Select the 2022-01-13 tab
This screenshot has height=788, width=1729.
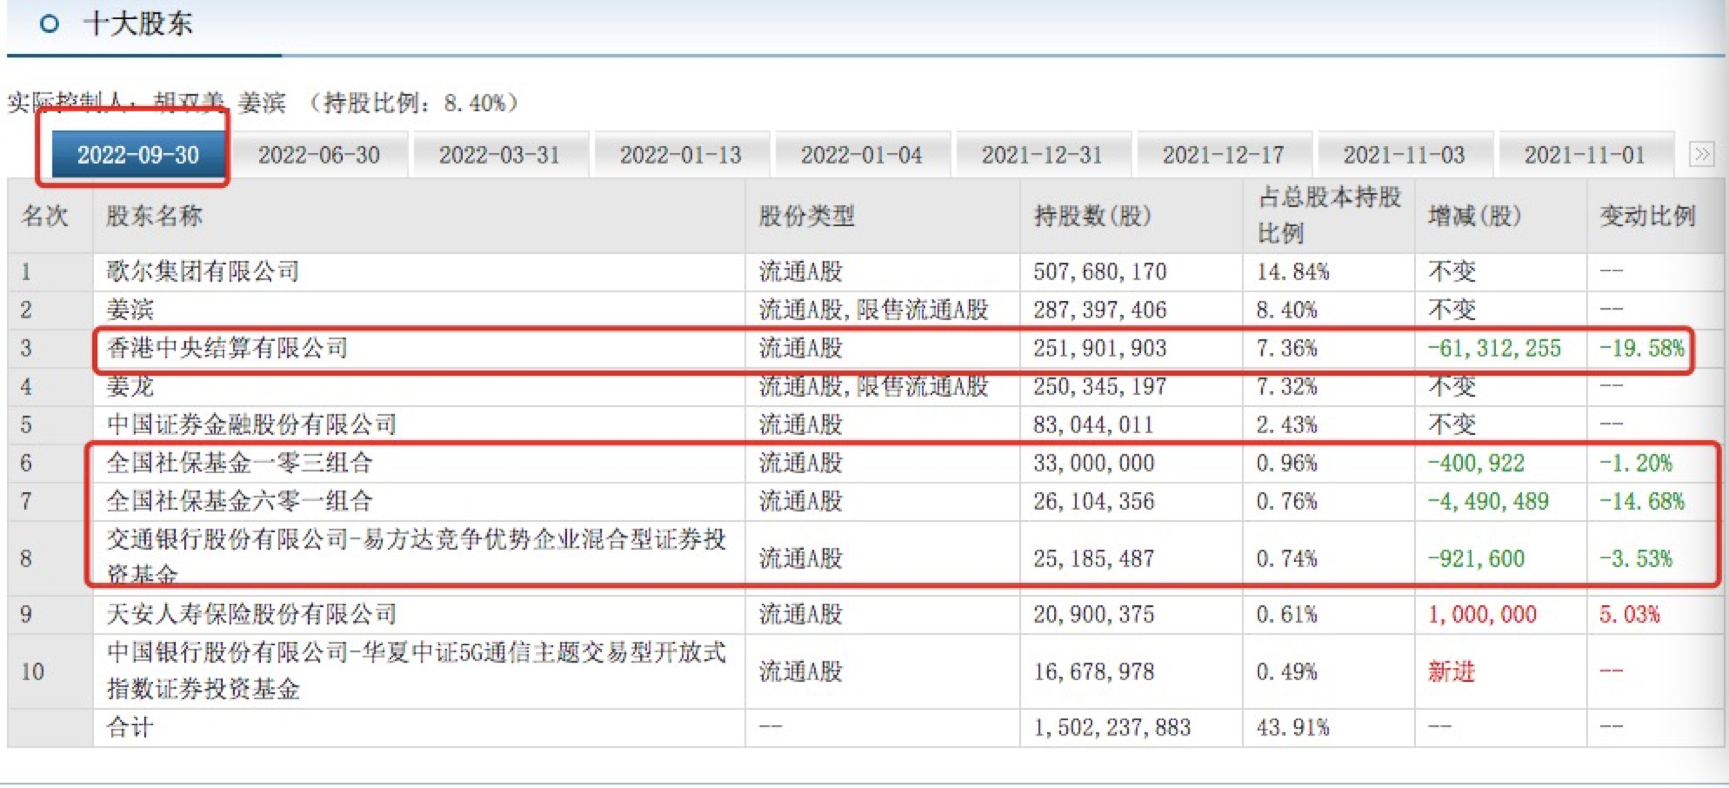point(680,155)
